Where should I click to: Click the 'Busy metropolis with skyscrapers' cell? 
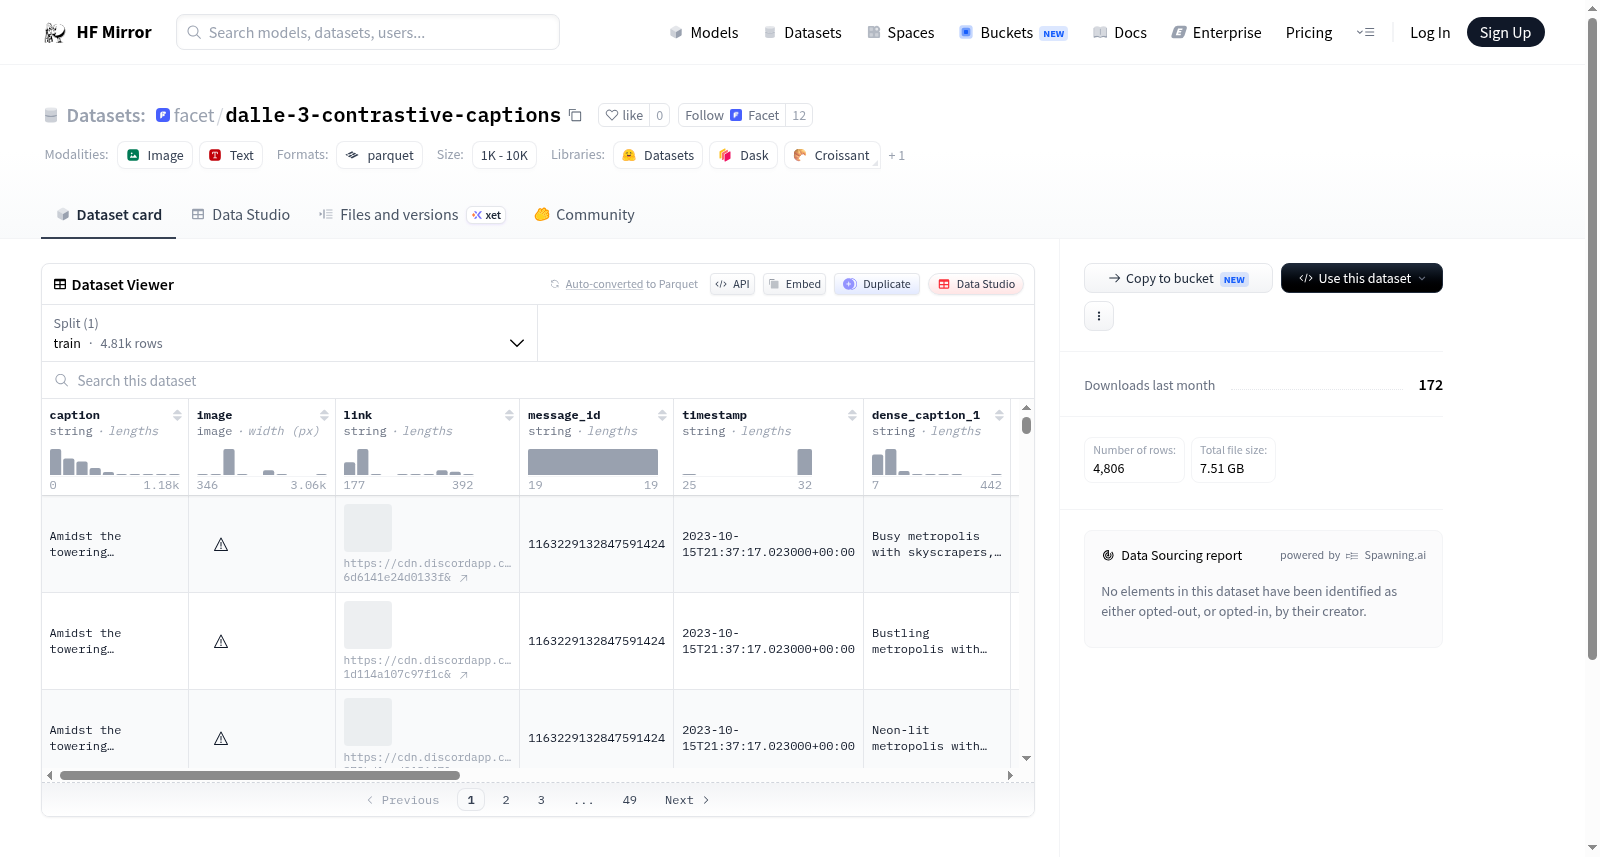tap(936, 545)
